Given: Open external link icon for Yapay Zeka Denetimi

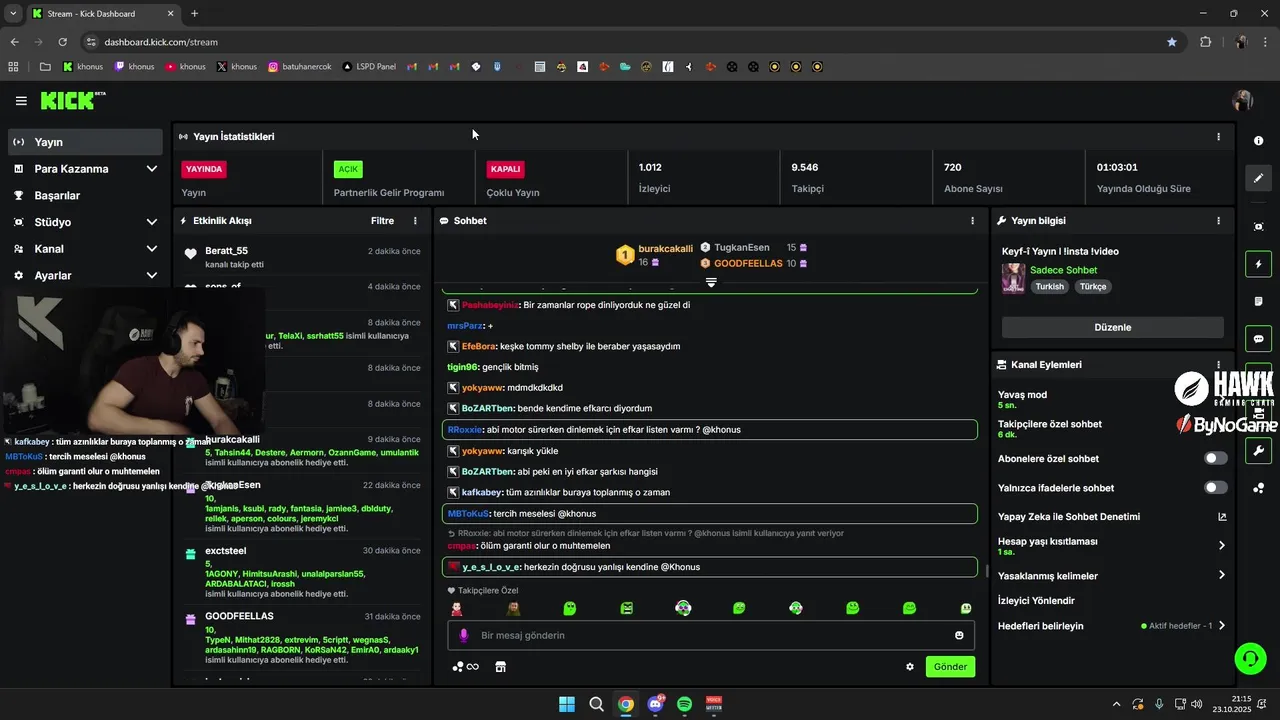Looking at the screenshot, I should 1221,517.
